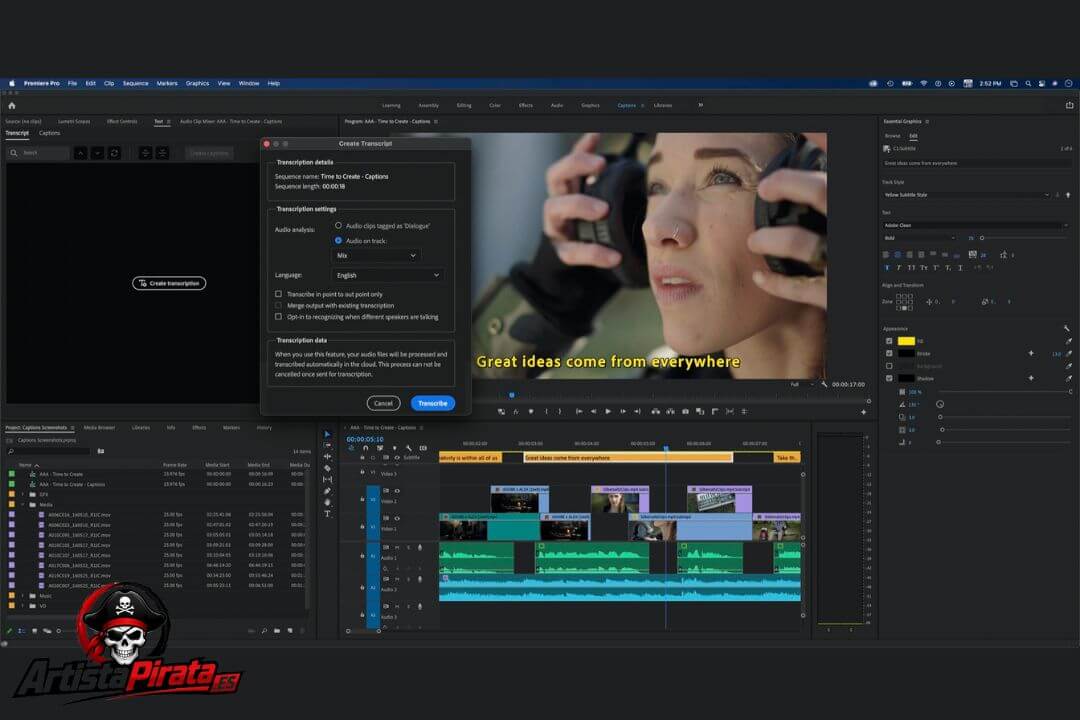Enable the Background checkbox in Appearance
1080x720 pixels.
click(889, 366)
